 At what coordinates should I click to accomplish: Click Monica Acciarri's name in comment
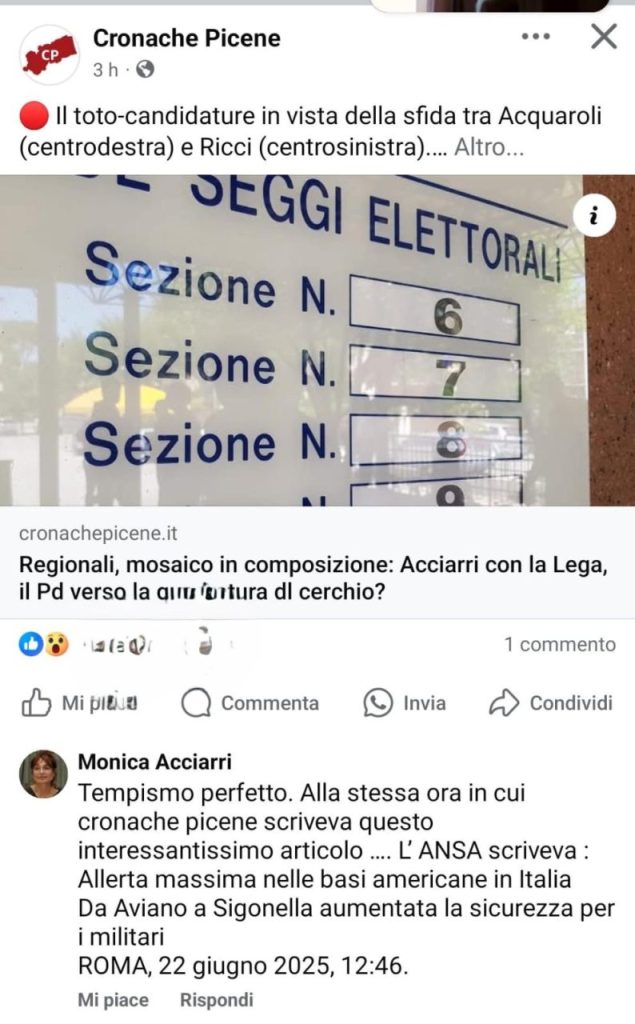(155, 761)
